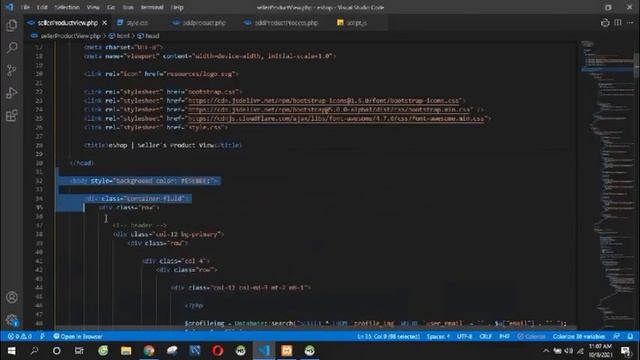
Task: Click the bootstrap-icons CDN link on line 23
Action: click(x=324, y=100)
